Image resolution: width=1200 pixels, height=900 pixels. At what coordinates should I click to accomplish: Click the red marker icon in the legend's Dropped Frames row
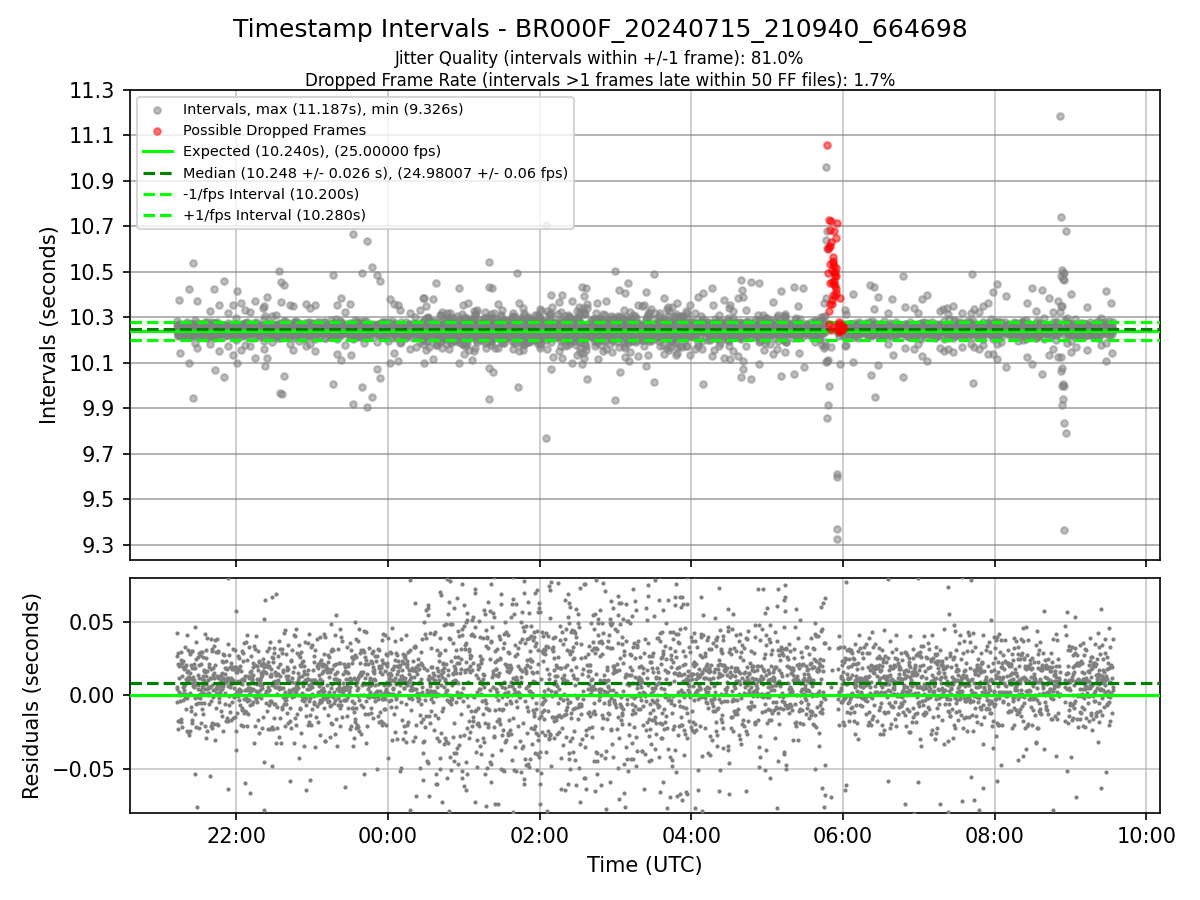[x=157, y=131]
